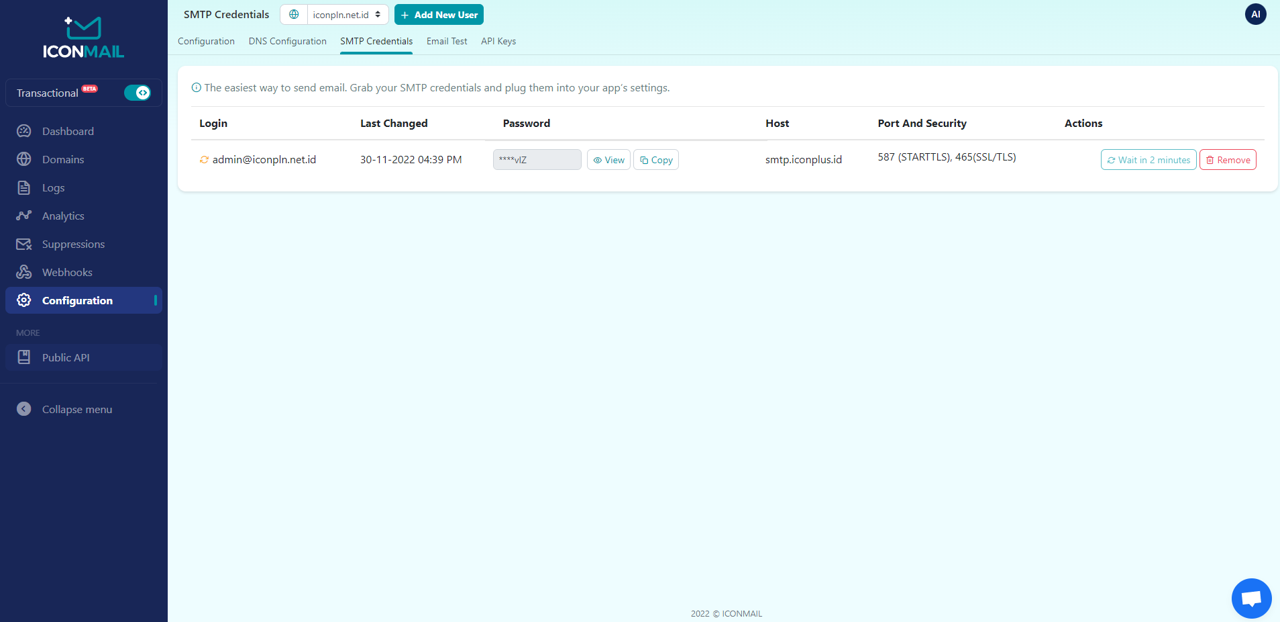Click the AI user avatar
Image resolution: width=1280 pixels, height=622 pixels.
point(1255,14)
